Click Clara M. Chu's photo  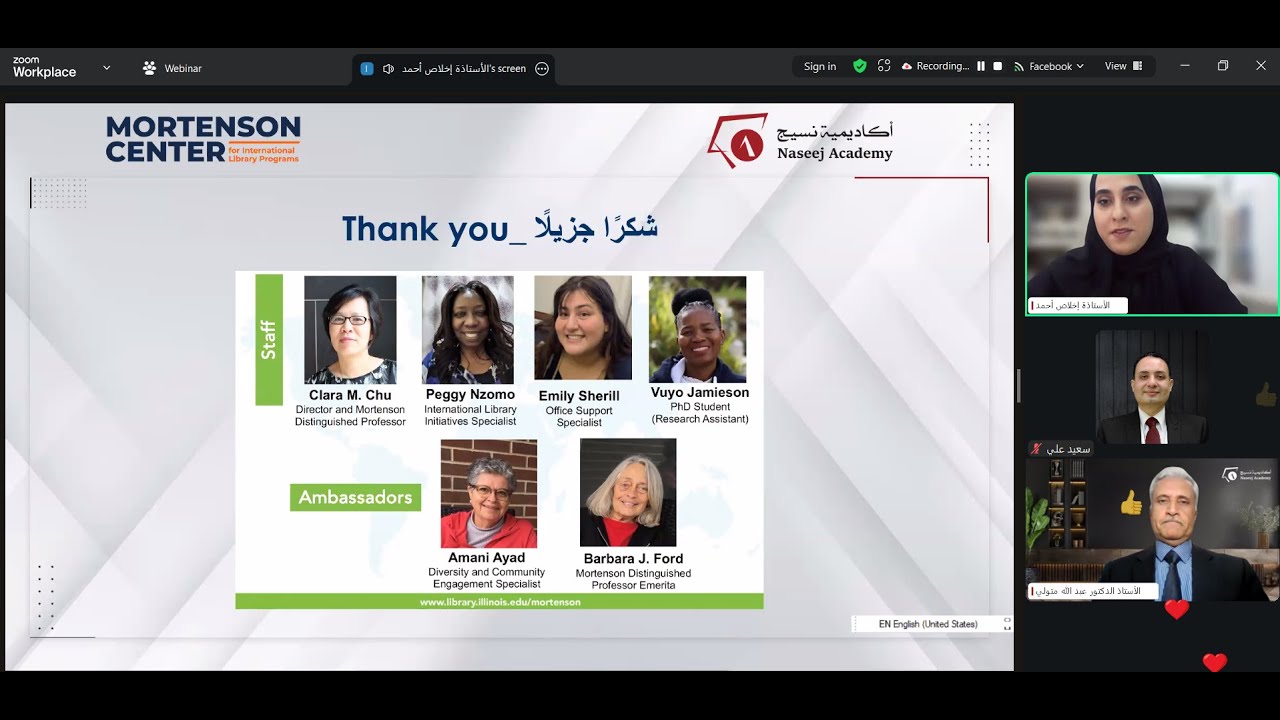[x=350, y=330]
